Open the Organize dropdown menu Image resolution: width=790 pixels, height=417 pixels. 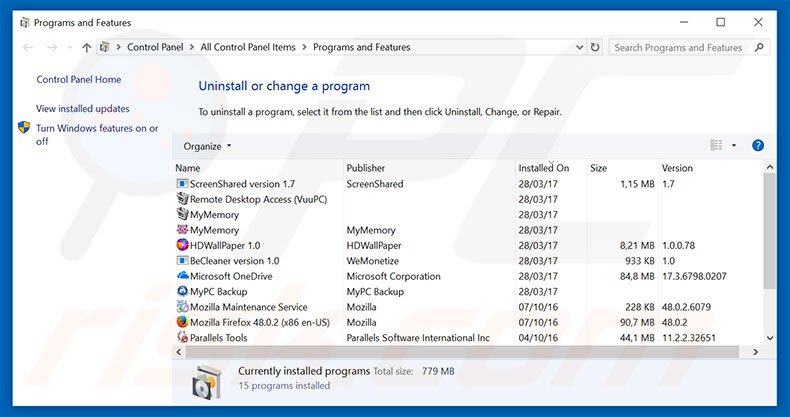tap(207, 146)
